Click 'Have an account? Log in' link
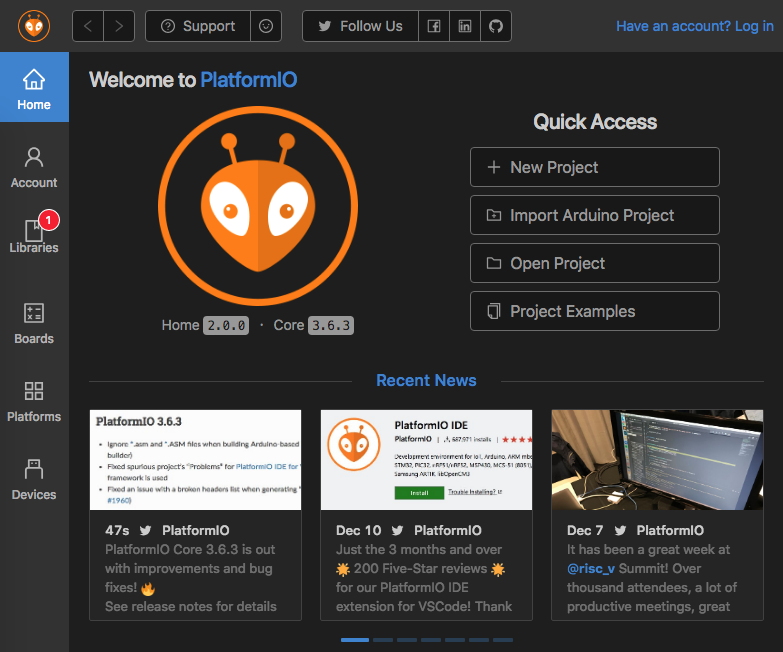This screenshot has width=783, height=652. [695, 26]
